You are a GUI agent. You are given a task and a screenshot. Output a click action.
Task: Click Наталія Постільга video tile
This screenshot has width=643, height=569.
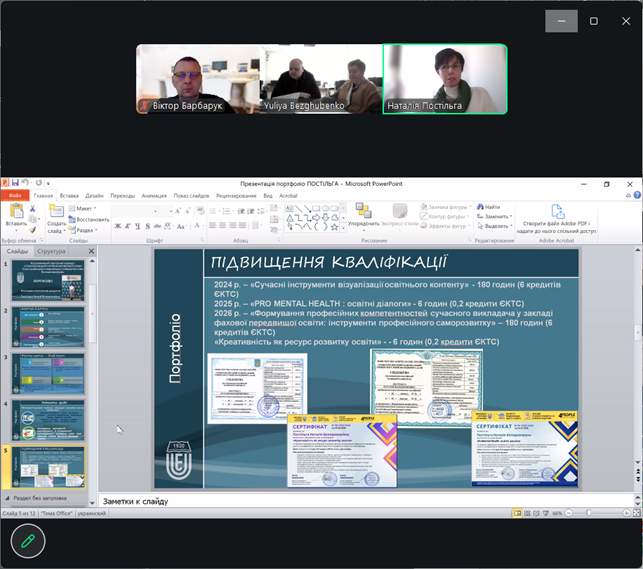point(445,79)
